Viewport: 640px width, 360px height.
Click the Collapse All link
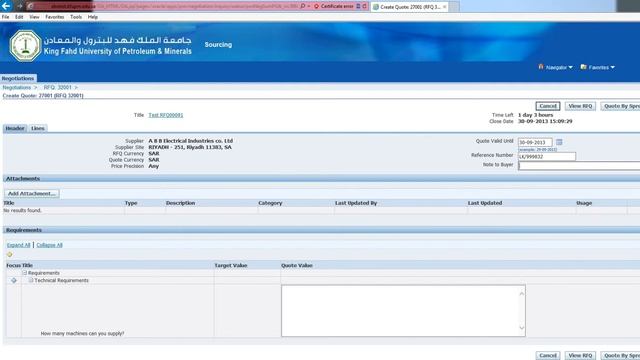click(x=49, y=245)
